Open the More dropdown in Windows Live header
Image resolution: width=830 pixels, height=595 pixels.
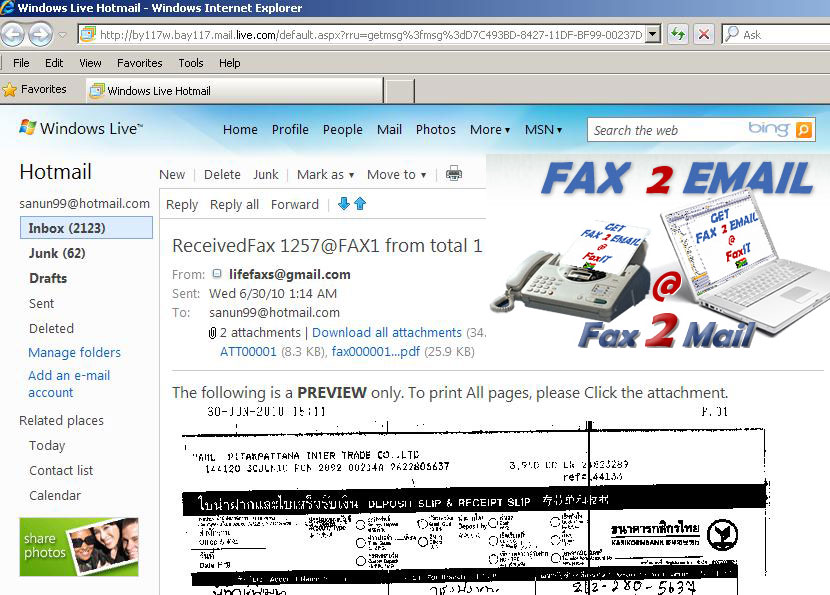(490, 130)
